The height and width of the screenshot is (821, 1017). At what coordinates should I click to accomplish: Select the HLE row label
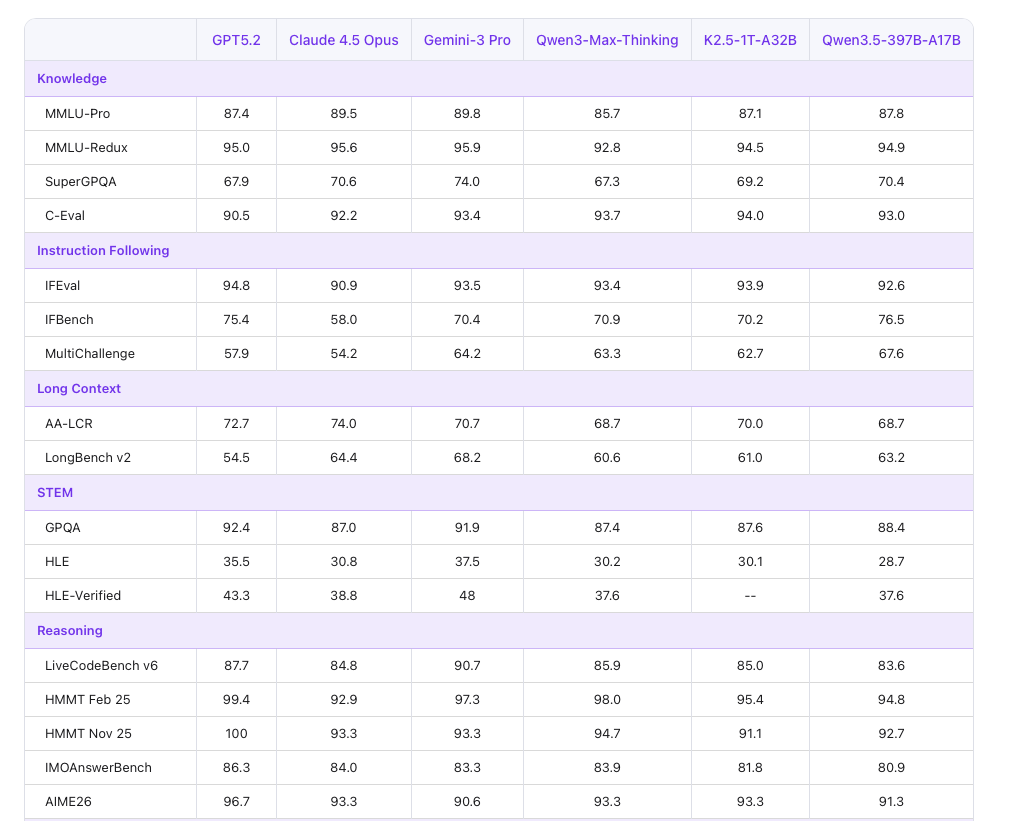pyautogui.click(x=57, y=562)
